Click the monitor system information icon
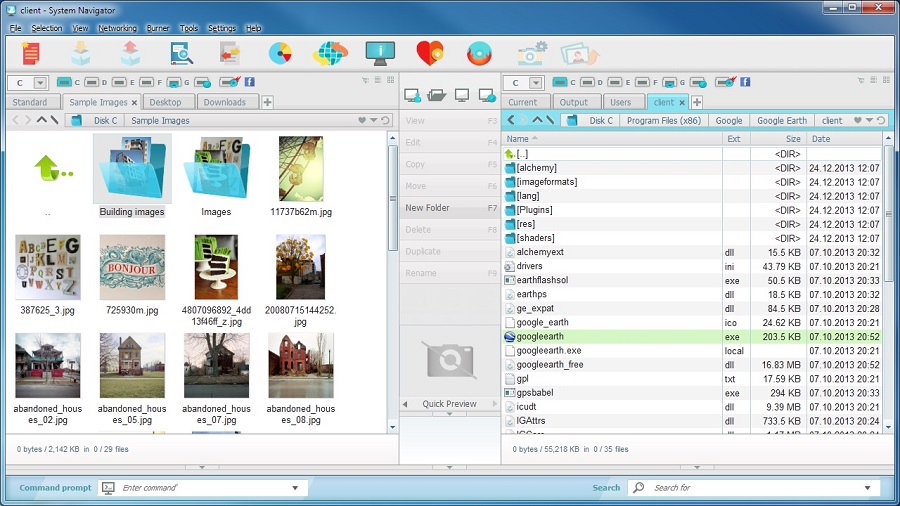Image resolution: width=900 pixels, height=506 pixels. click(x=380, y=53)
